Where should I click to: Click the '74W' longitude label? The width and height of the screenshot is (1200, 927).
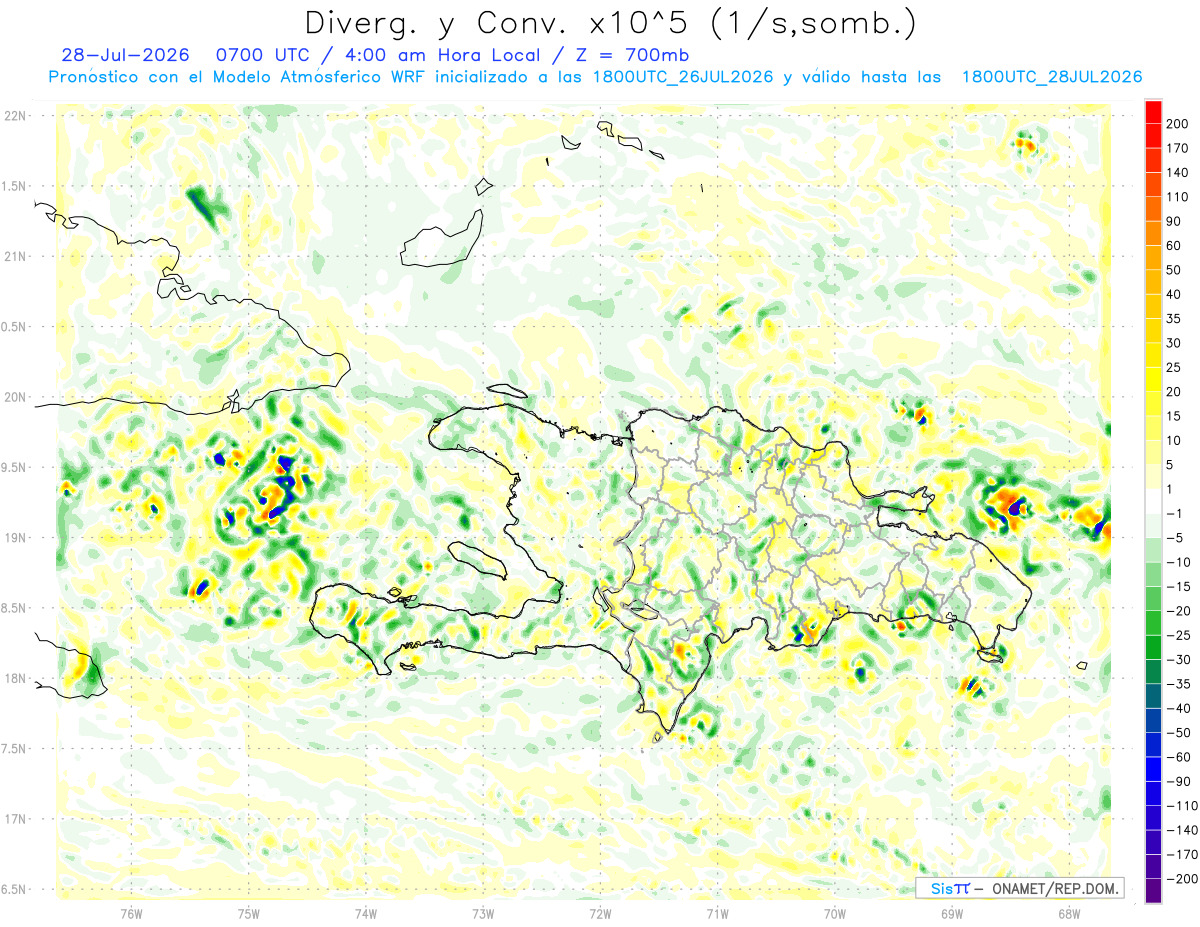pos(365,912)
